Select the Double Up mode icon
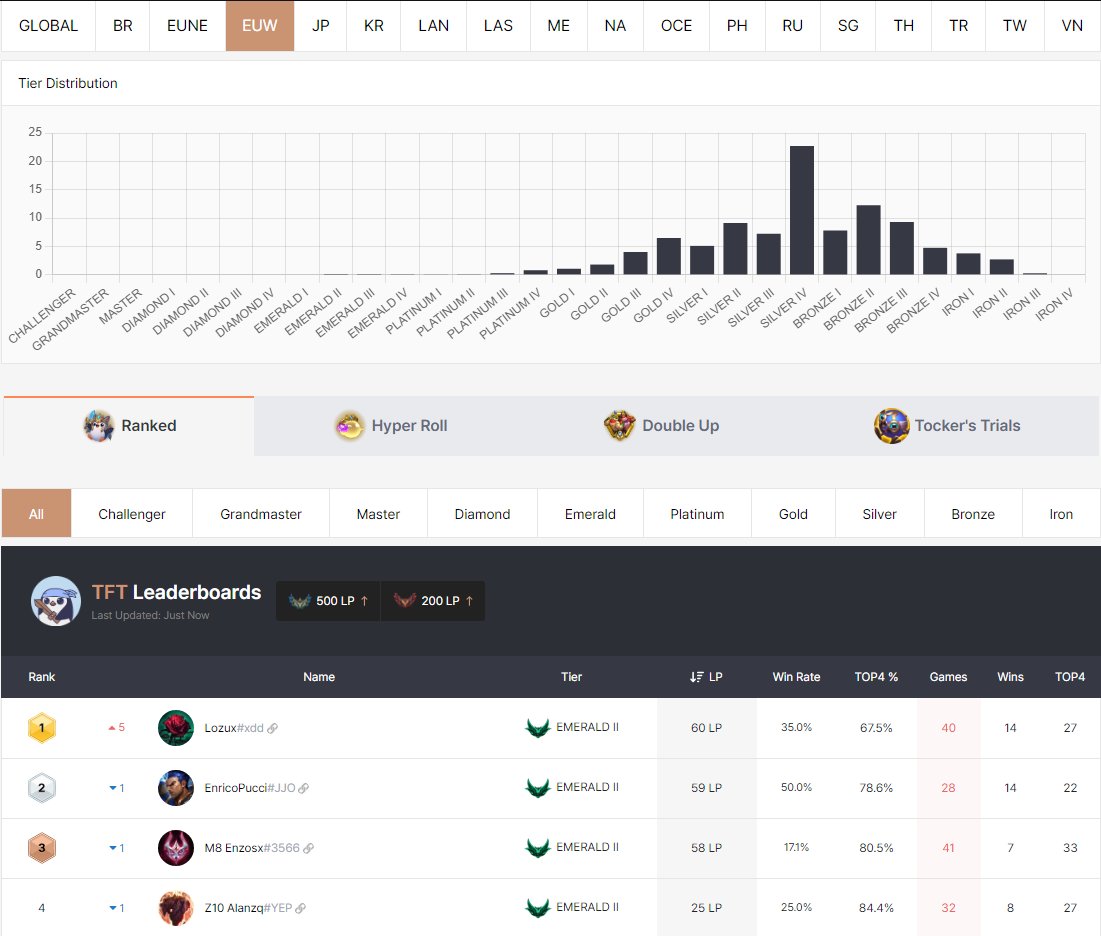The image size is (1101, 936). (x=619, y=426)
